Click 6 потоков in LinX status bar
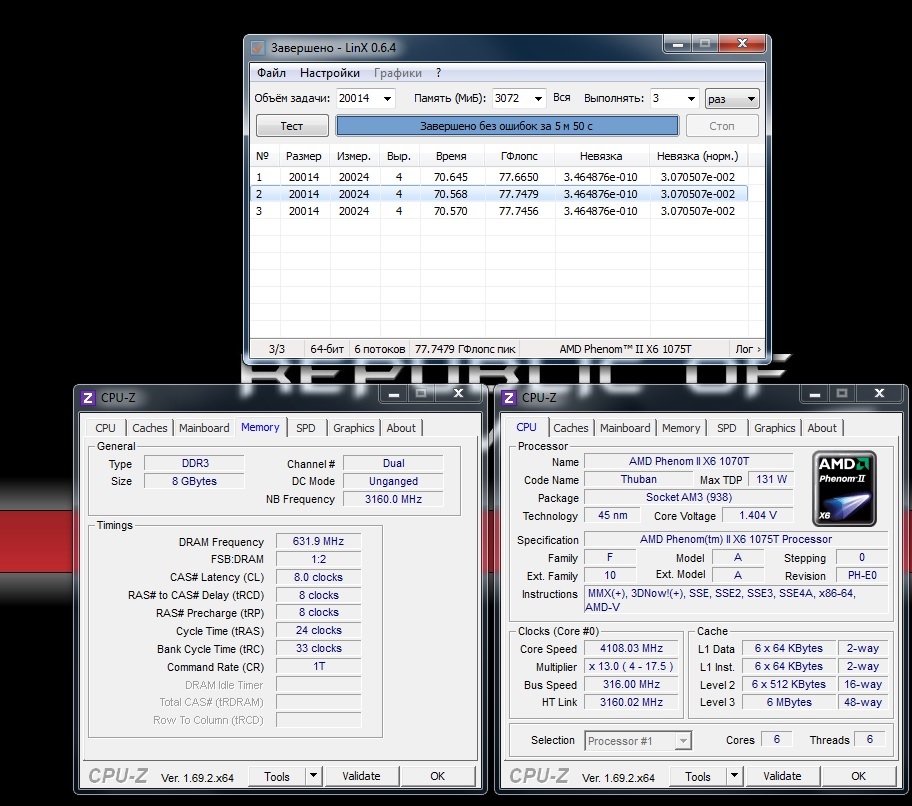The image size is (912, 806). click(x=380, y=349)
